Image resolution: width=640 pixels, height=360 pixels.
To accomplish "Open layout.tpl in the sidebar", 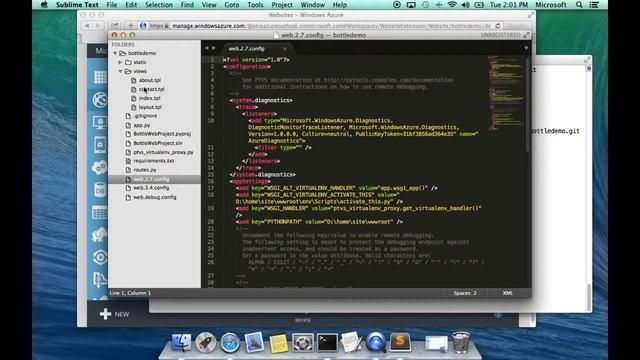I will [150, 107].
